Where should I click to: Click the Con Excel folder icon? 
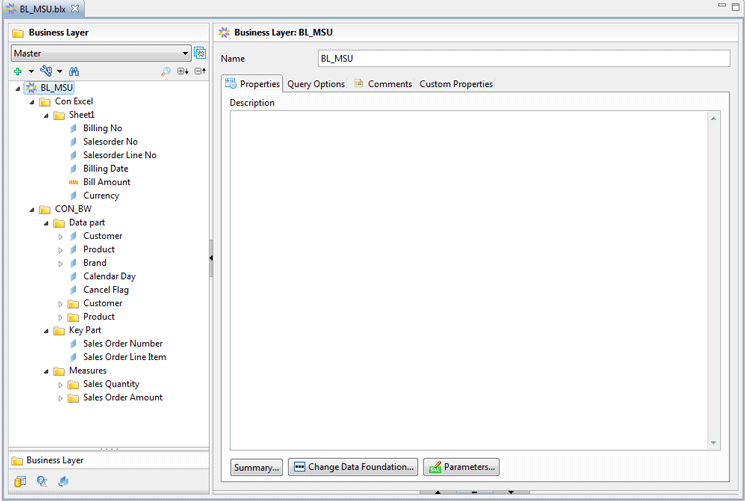pyautogui.click(x=45, y=102)
